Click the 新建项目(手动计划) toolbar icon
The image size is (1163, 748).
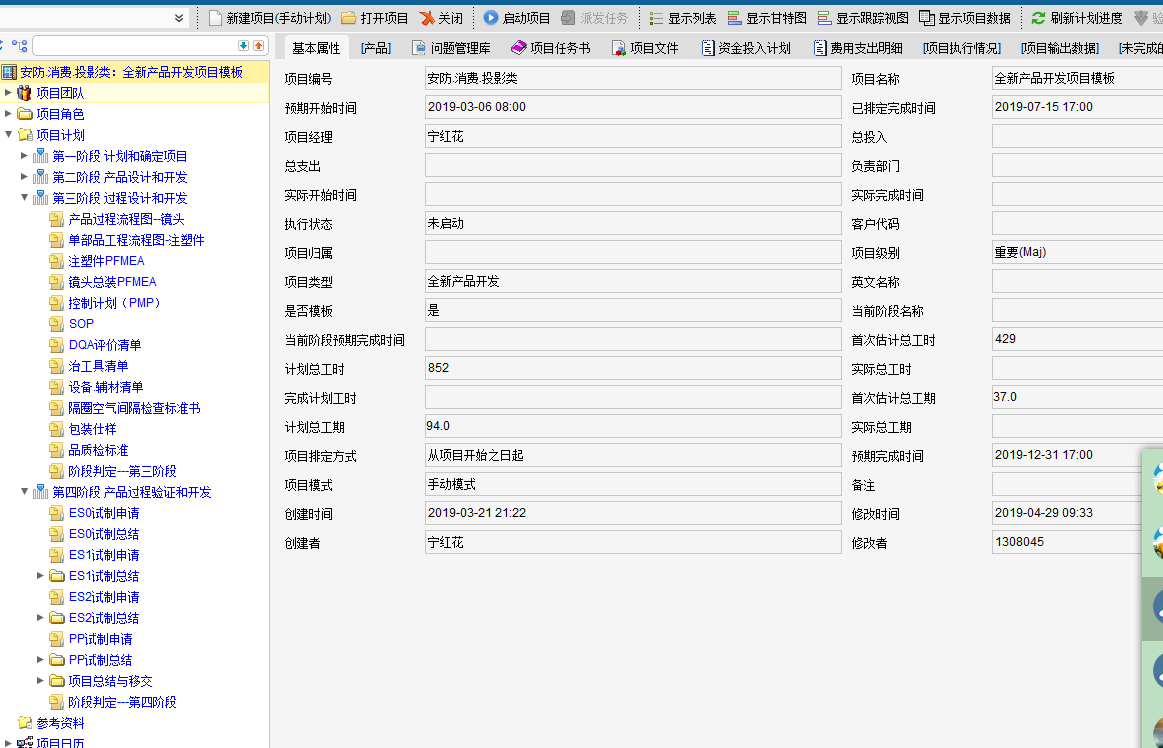[215, 18]
